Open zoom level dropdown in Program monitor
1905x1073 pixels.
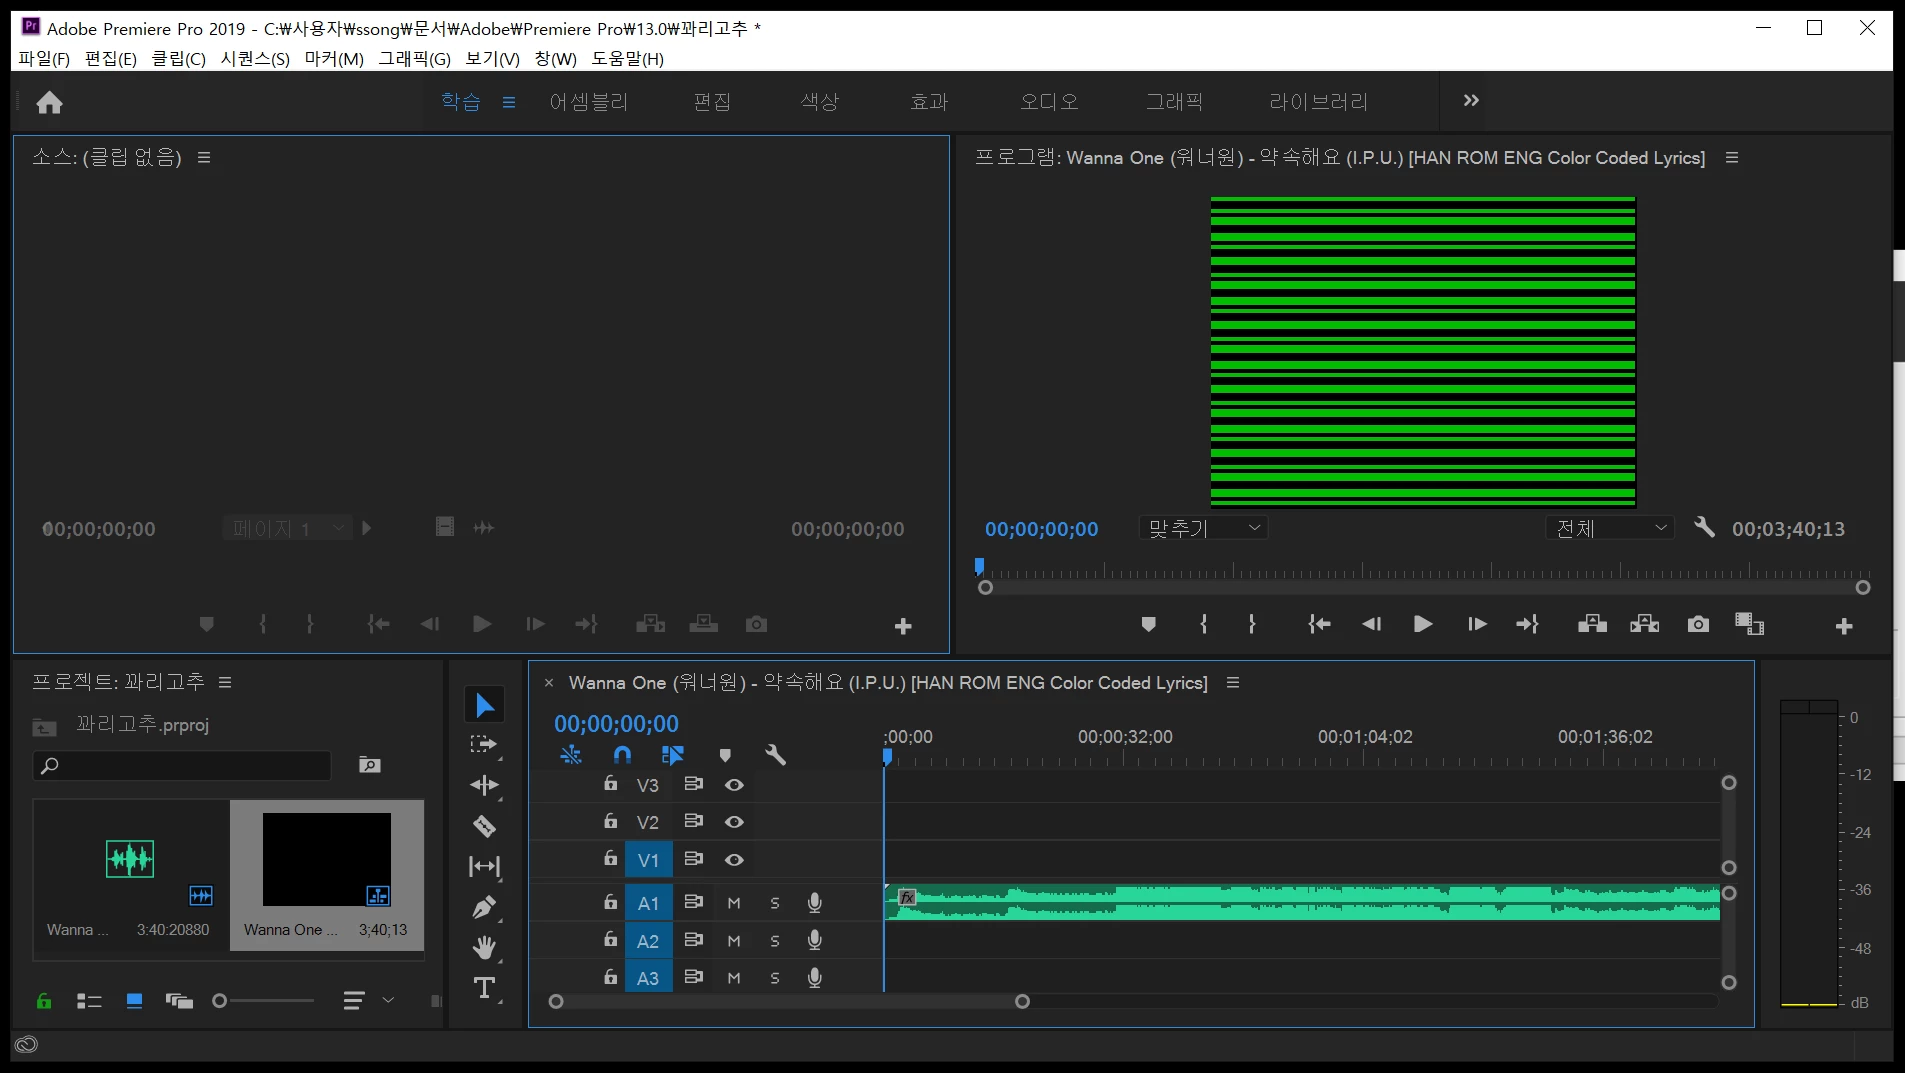click(x=1204, y=528)
